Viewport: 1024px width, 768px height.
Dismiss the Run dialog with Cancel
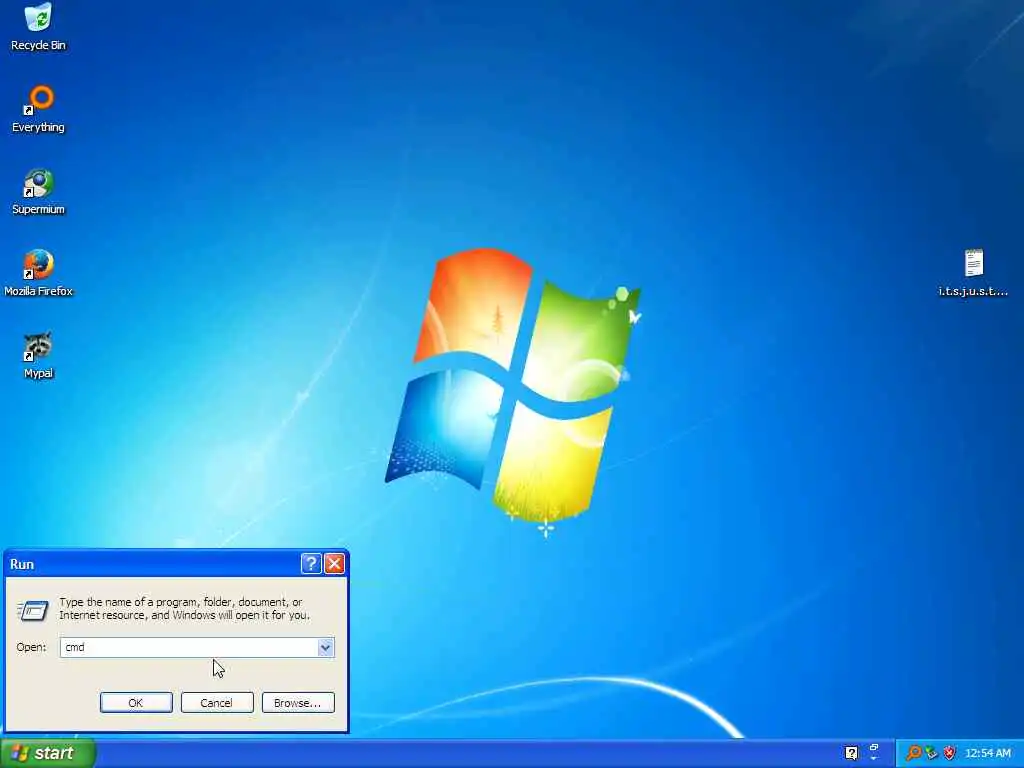pyautogui.click(x=217, y=703)
